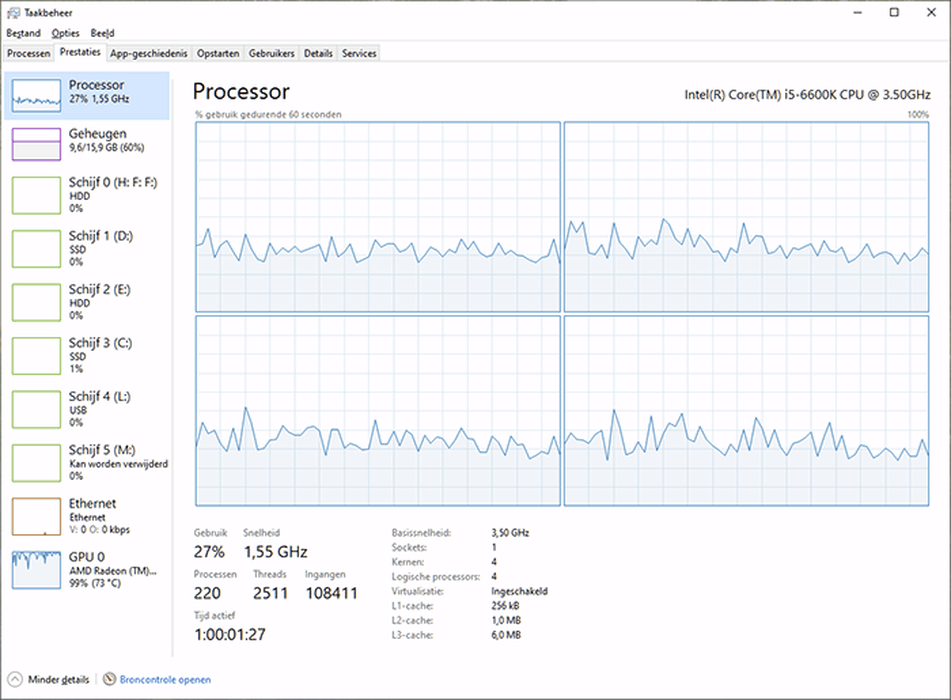951x700 pixels.
Task: Click the Taakbeheer app icon in title bar
Action: click(x=13, y=12)
